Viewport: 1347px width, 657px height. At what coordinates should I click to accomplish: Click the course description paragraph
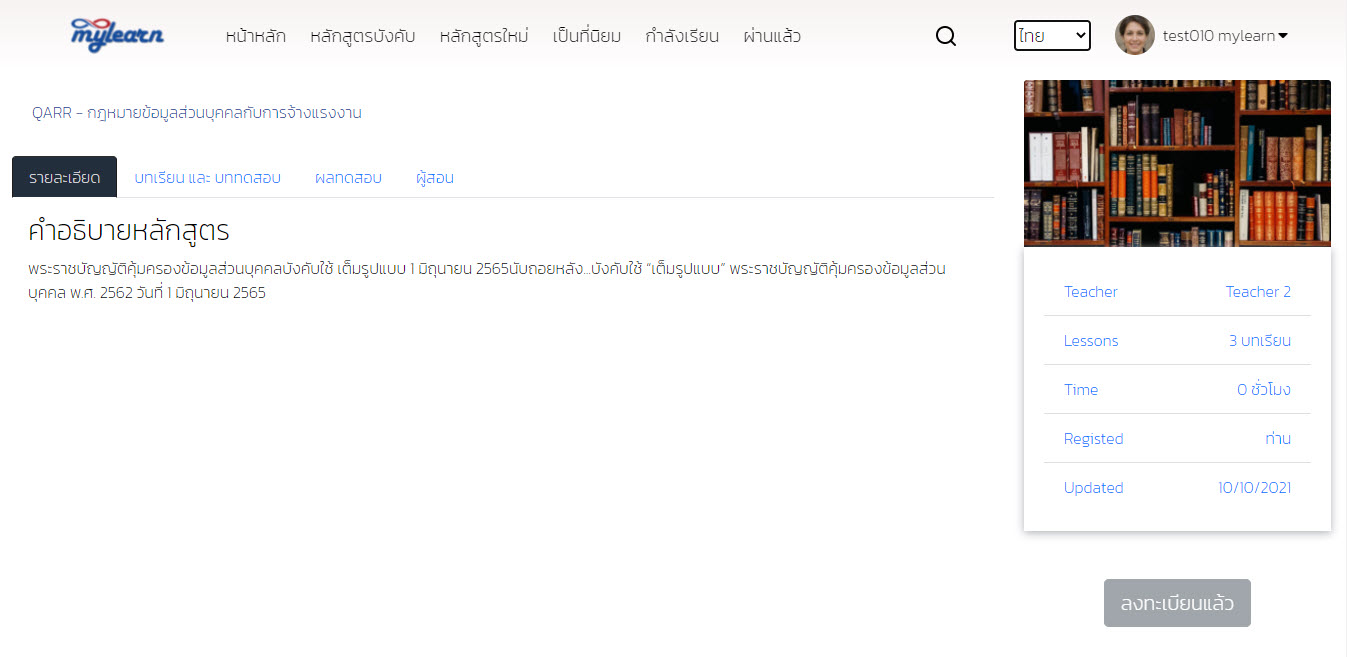pyautogui.click(x=487, y=281)
